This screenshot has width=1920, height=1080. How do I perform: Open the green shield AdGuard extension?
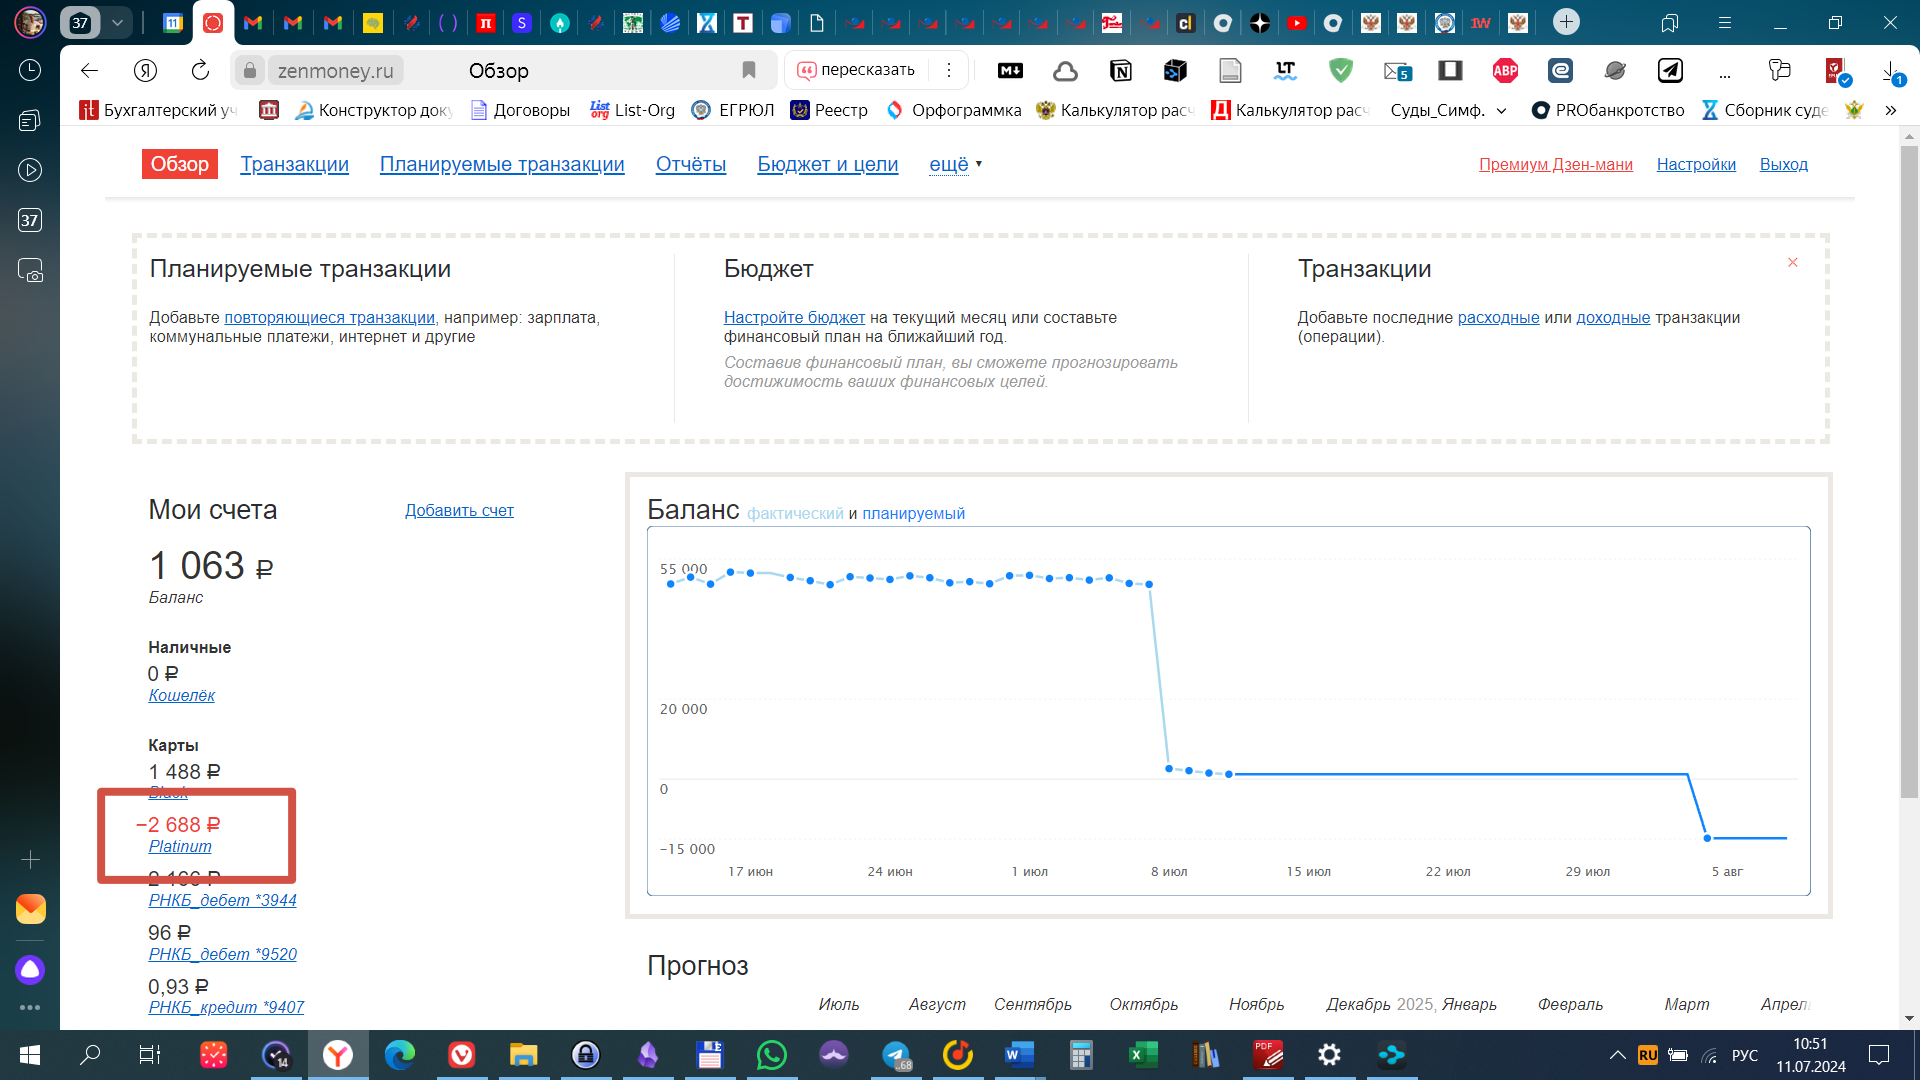click(1341, 70)
